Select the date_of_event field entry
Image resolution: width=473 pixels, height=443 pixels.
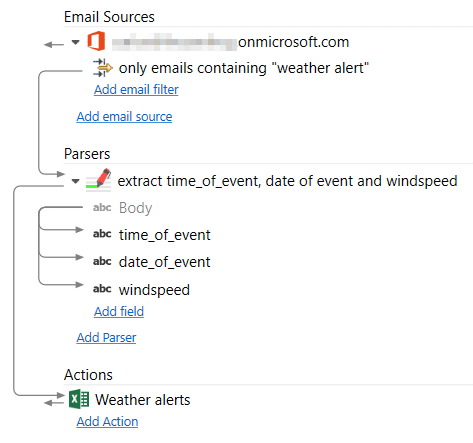click(165, 262)
